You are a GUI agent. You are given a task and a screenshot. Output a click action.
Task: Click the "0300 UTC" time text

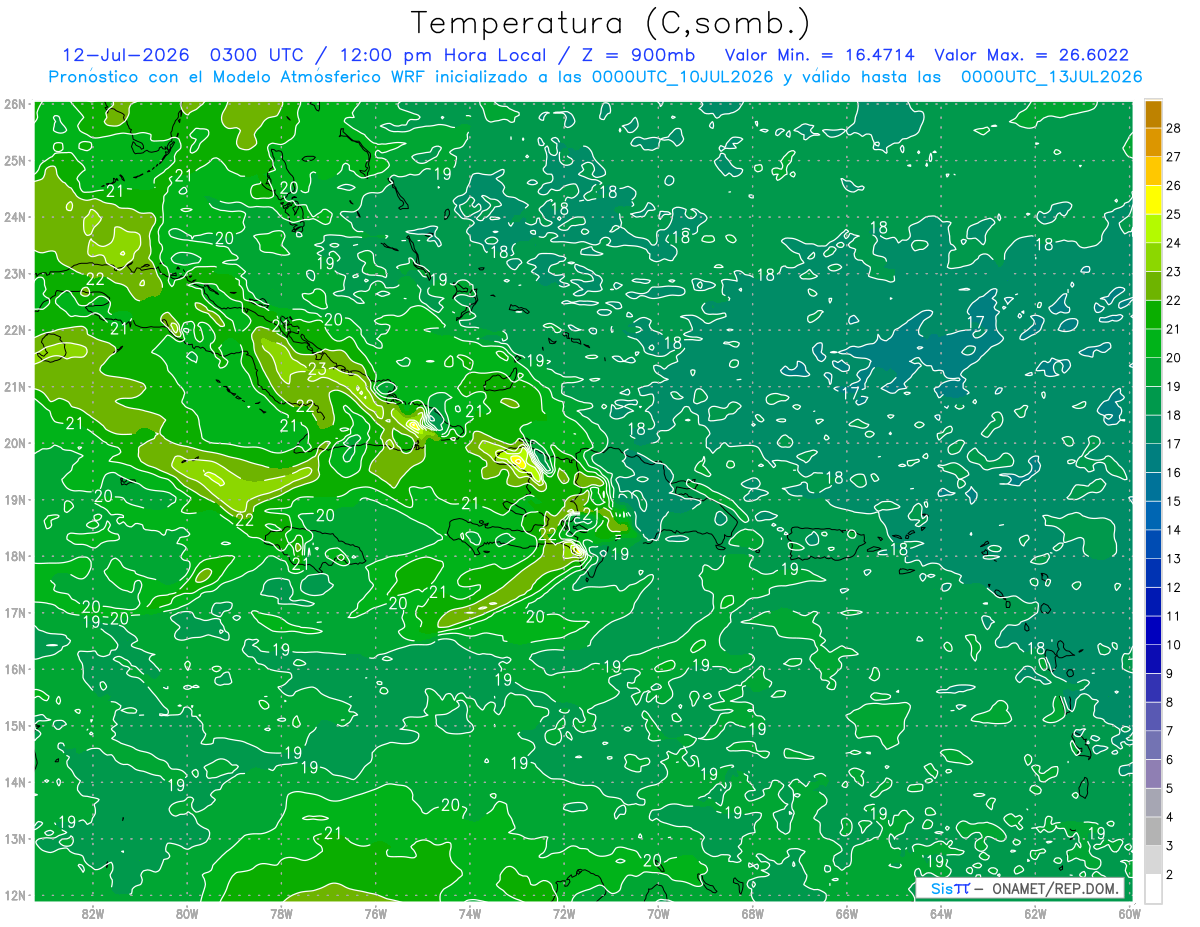coord(257,55)
